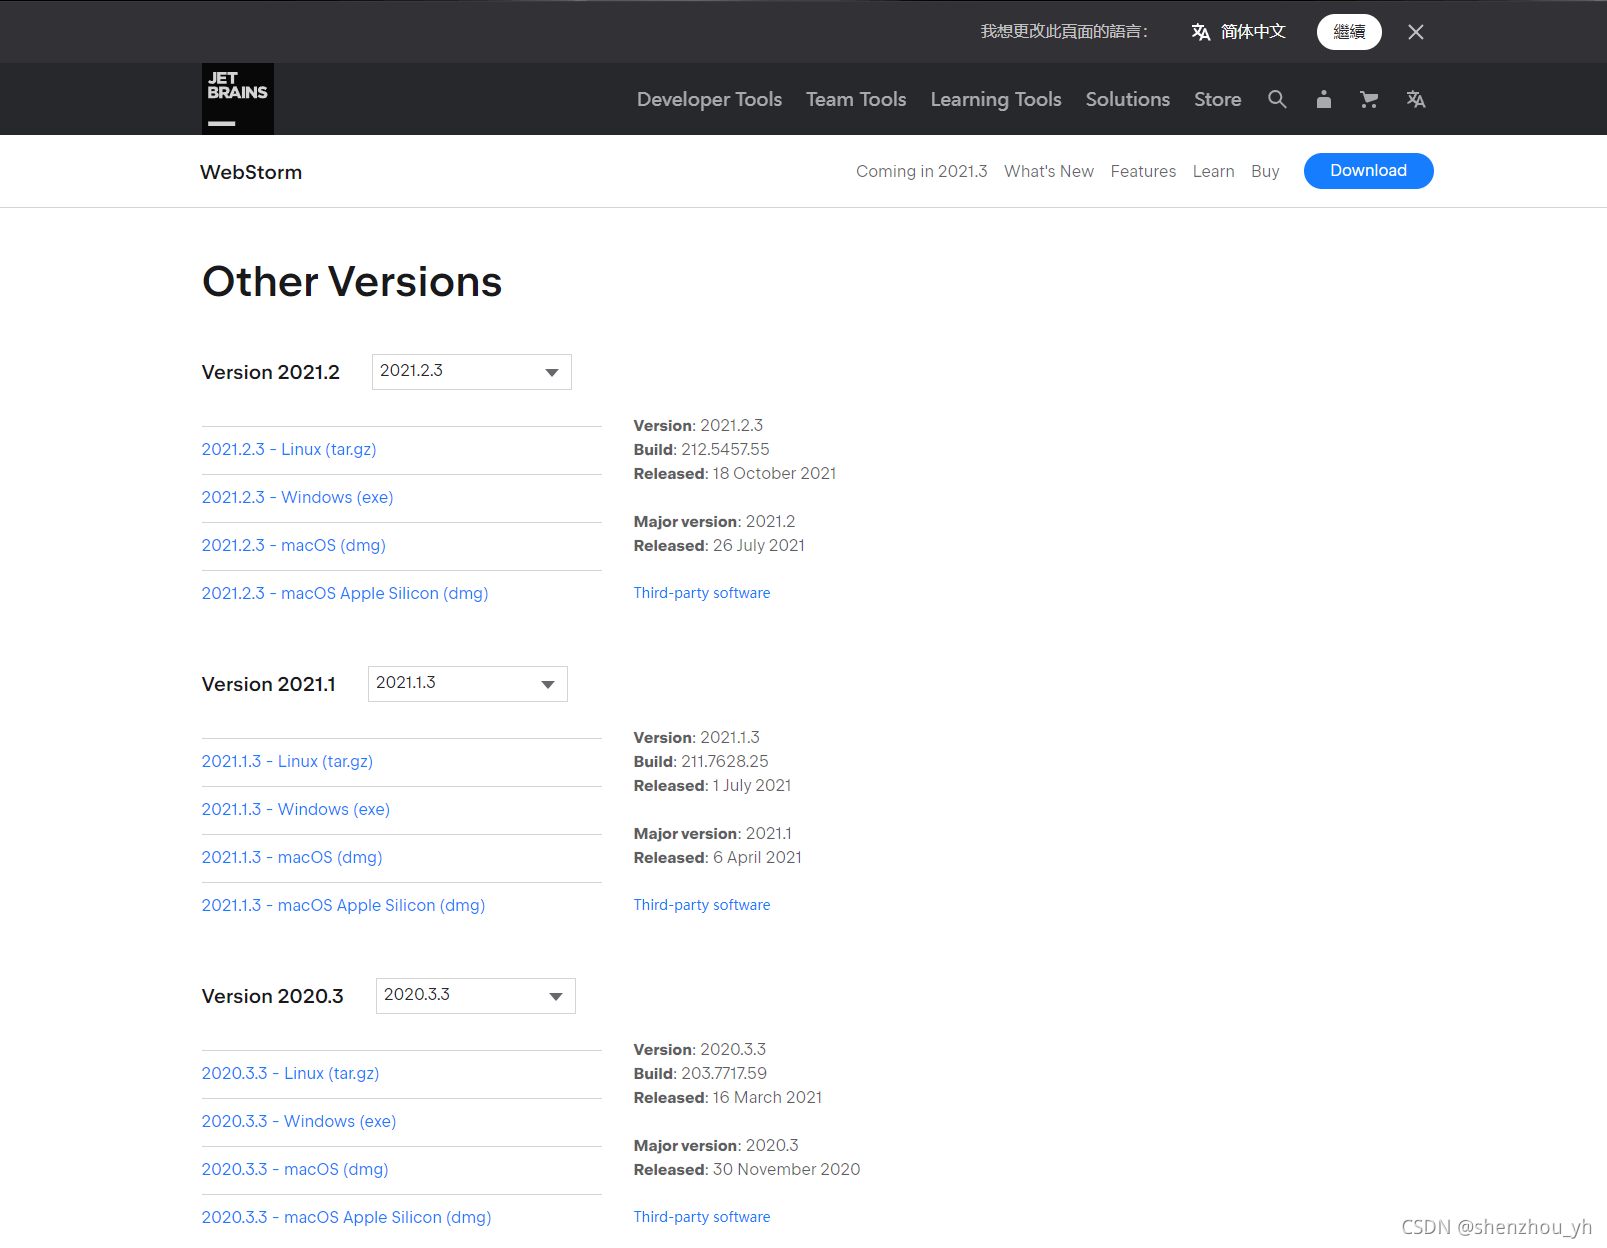Select 简体中文 language option
This screenshot has width=1607, height=1248.
point(1253,32)
